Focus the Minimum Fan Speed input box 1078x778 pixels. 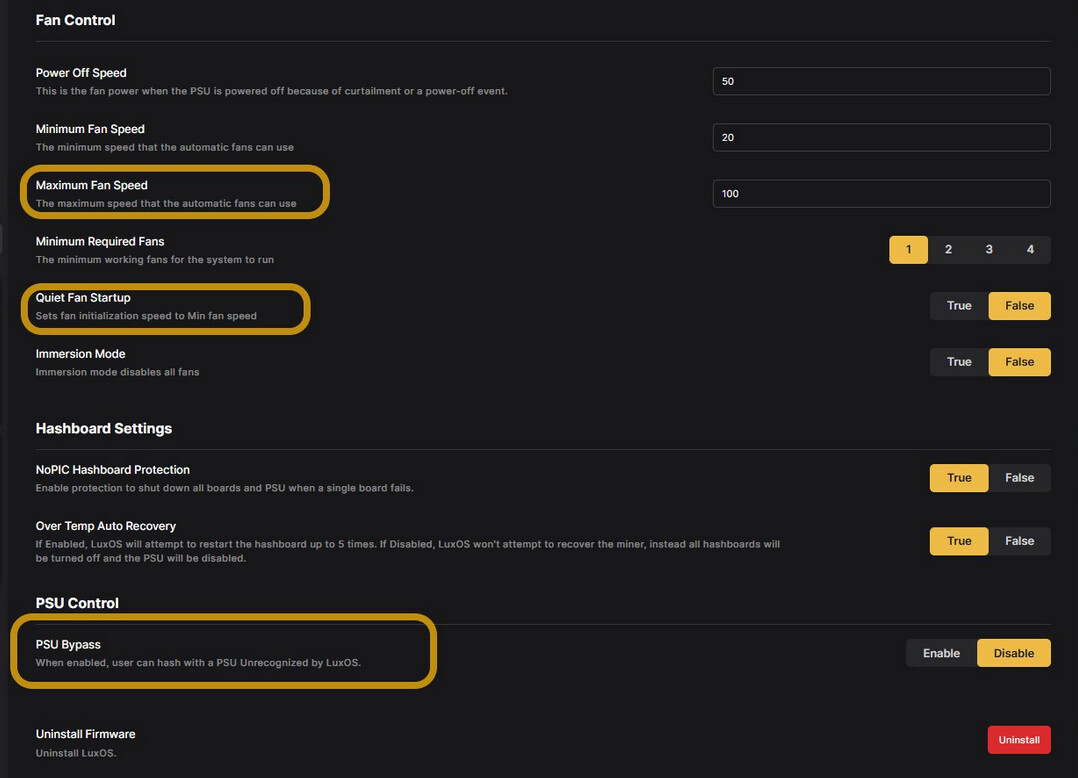(880, 137)
